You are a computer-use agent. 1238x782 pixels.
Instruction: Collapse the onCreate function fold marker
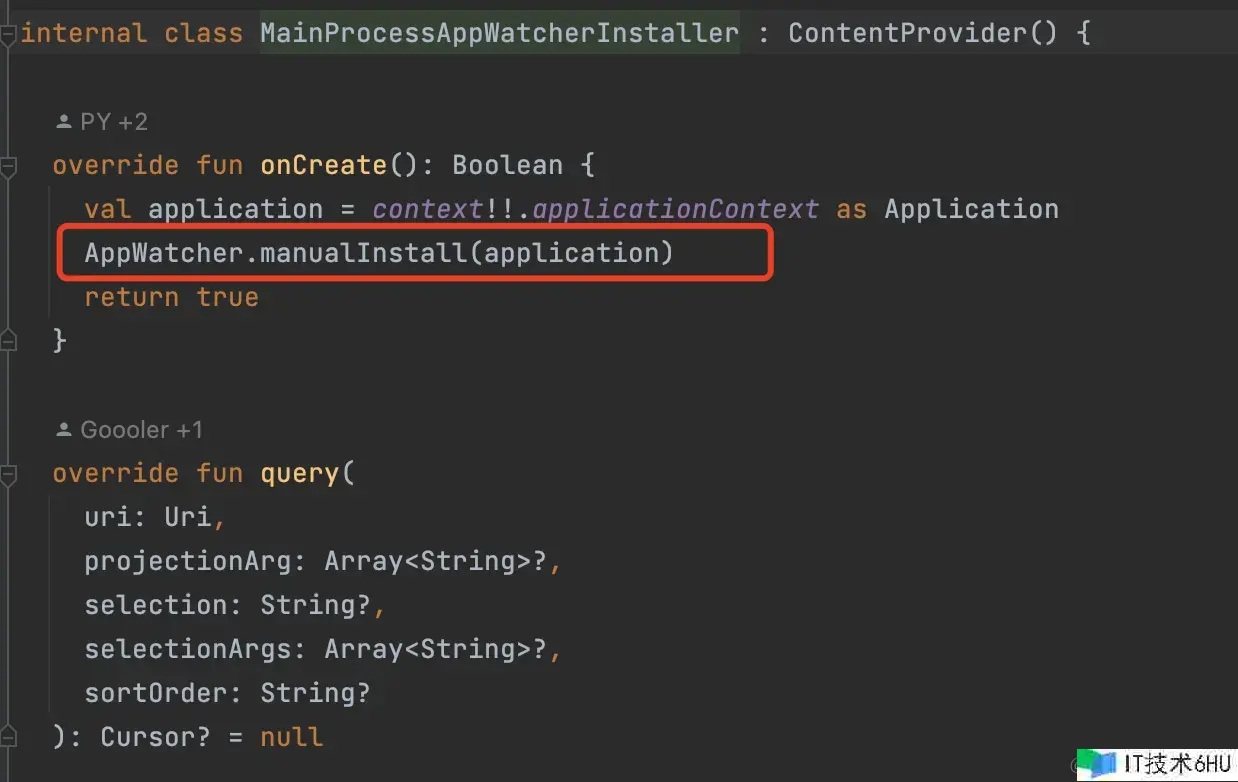pyautogui.click(x=8, y=167)
